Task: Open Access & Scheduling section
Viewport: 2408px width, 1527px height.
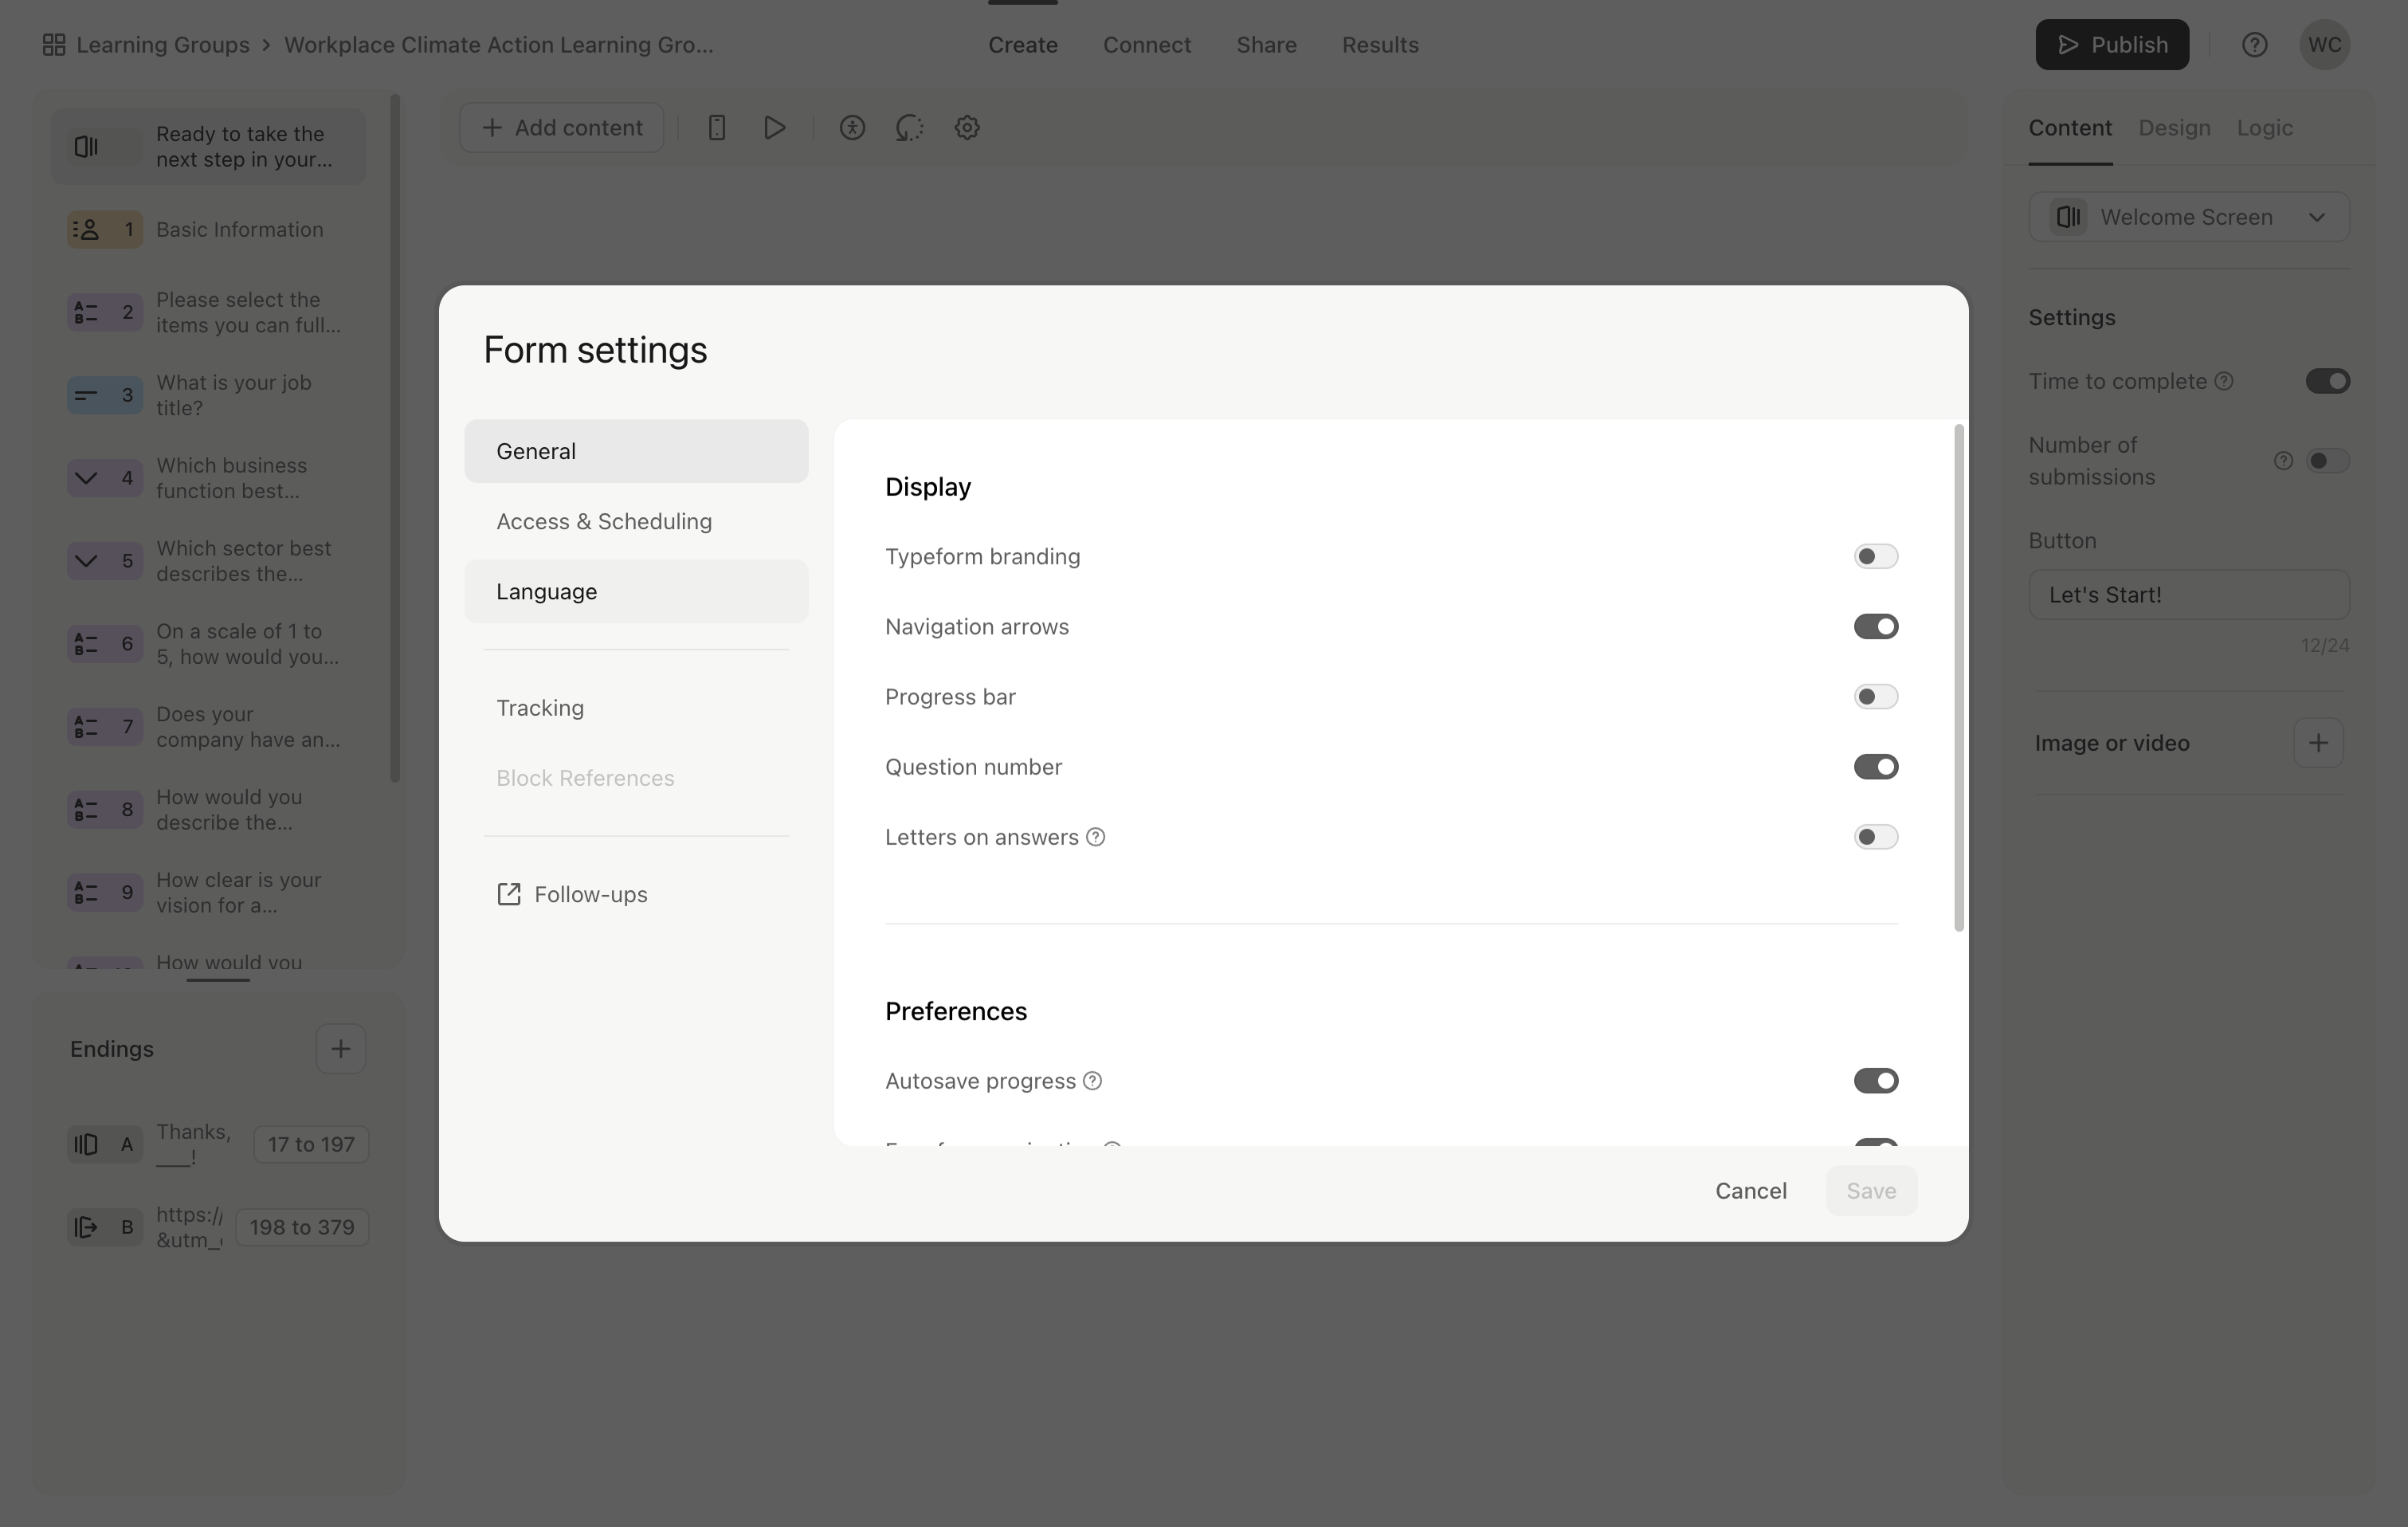Action: pyautogui.click(x=636, y=521)
